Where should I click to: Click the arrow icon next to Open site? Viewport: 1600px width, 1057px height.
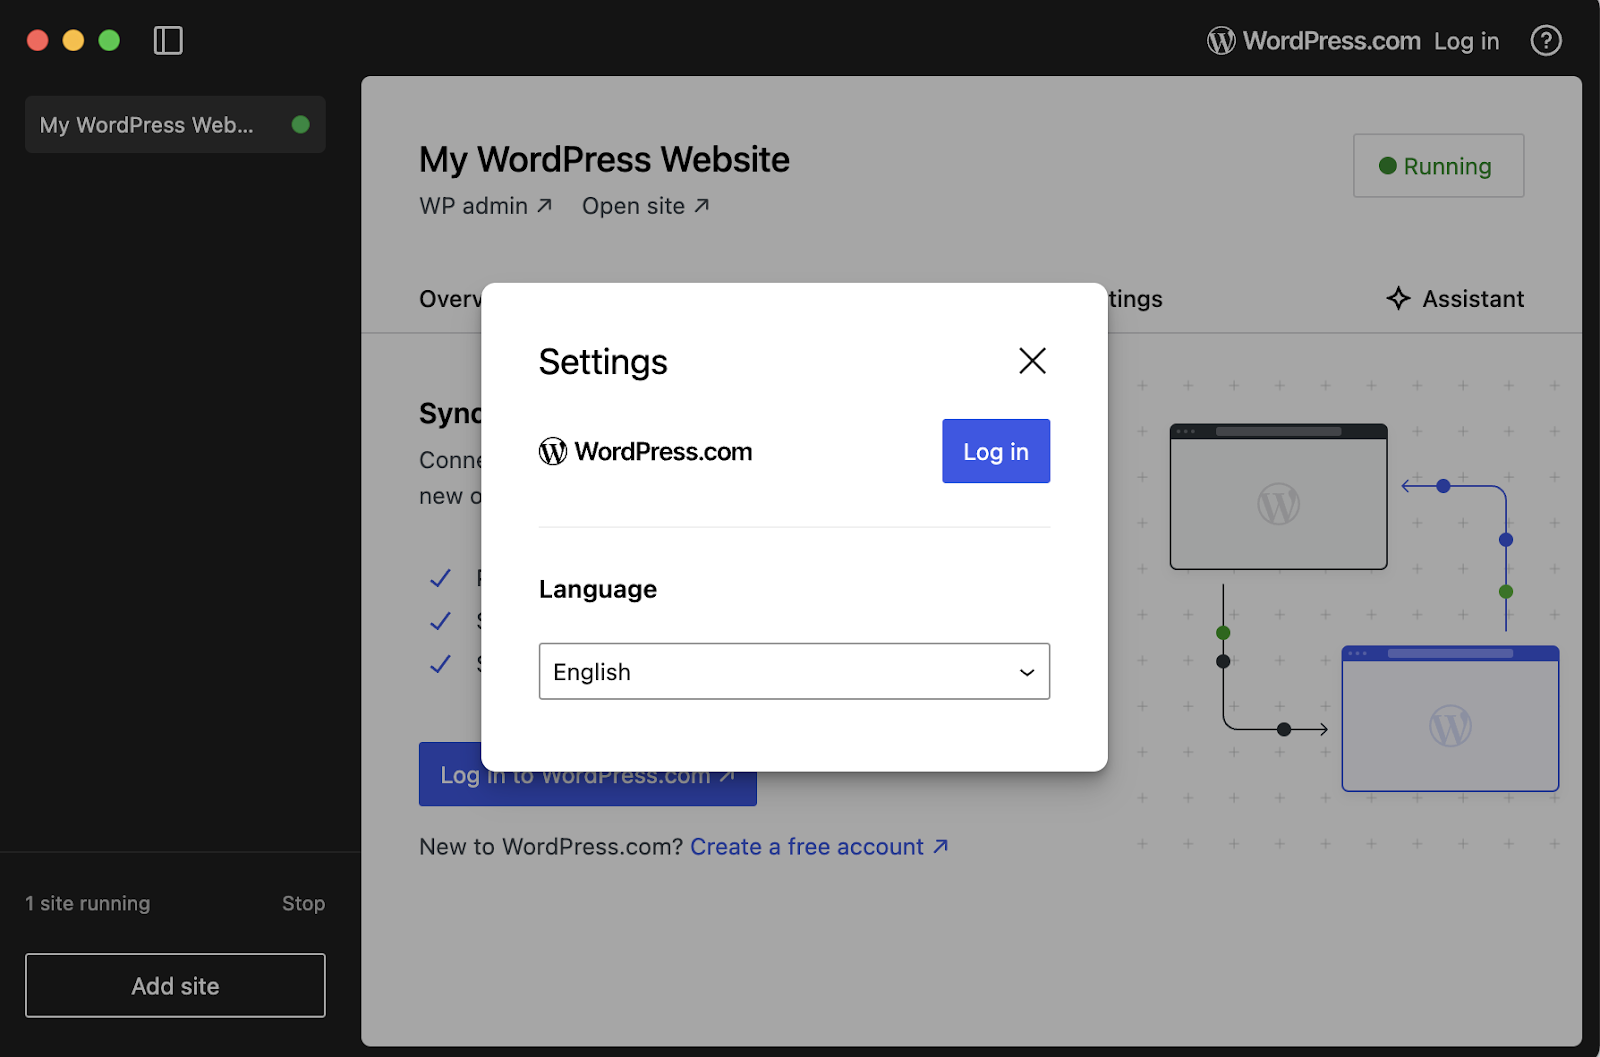click(703, 204)
